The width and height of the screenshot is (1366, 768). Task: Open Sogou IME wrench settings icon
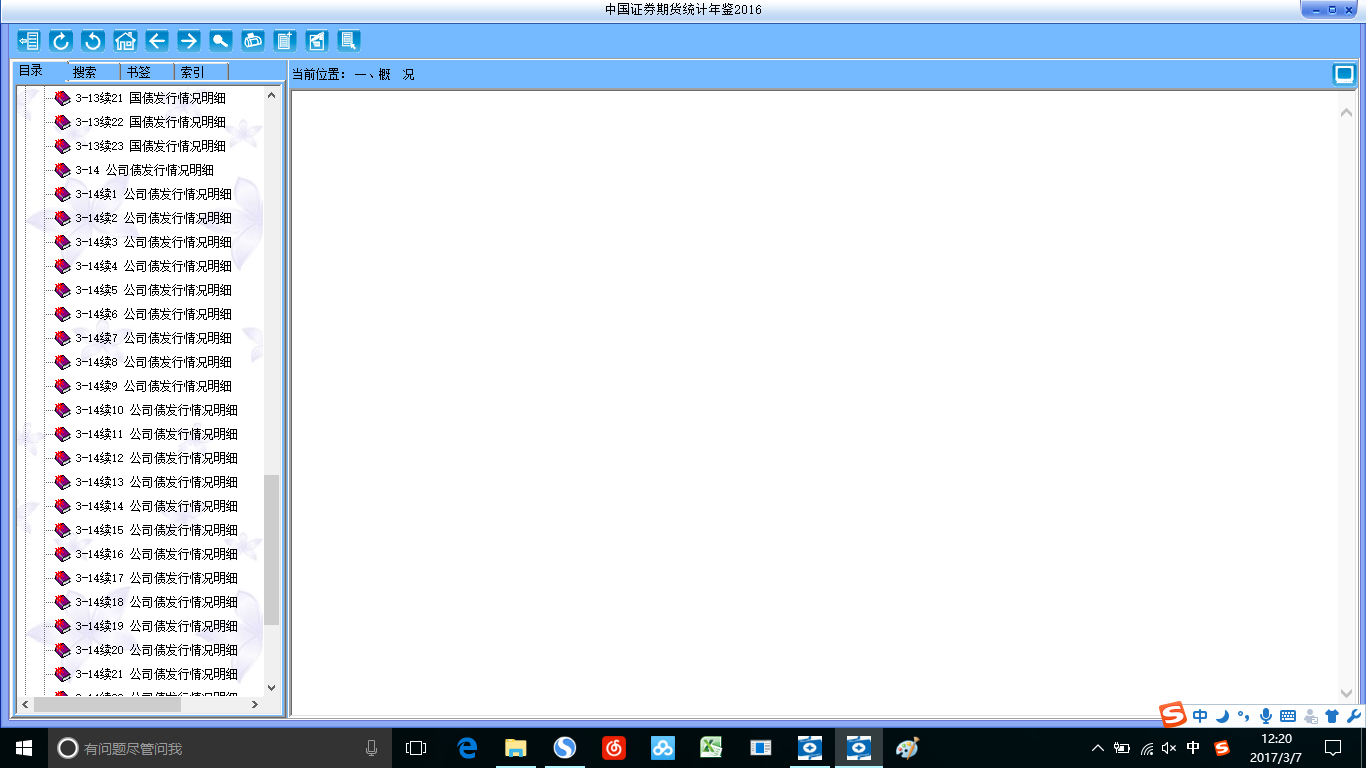coord(1354,716)
